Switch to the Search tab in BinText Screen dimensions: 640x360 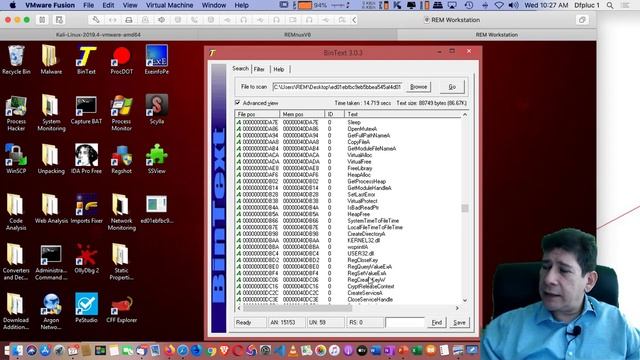pos(240,69)
